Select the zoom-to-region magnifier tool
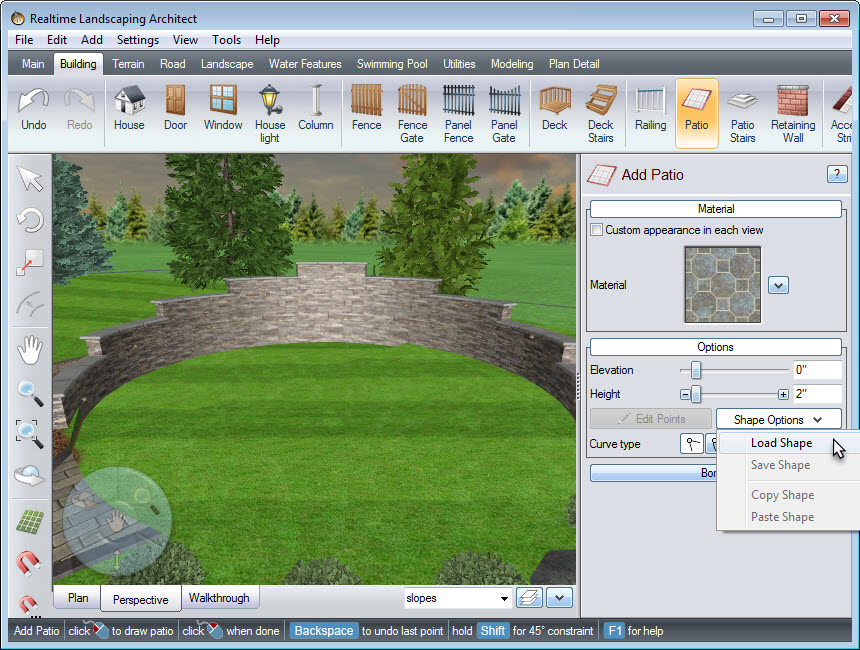The height and width of the screenshot is (650, 860). [x=30, y=434]
